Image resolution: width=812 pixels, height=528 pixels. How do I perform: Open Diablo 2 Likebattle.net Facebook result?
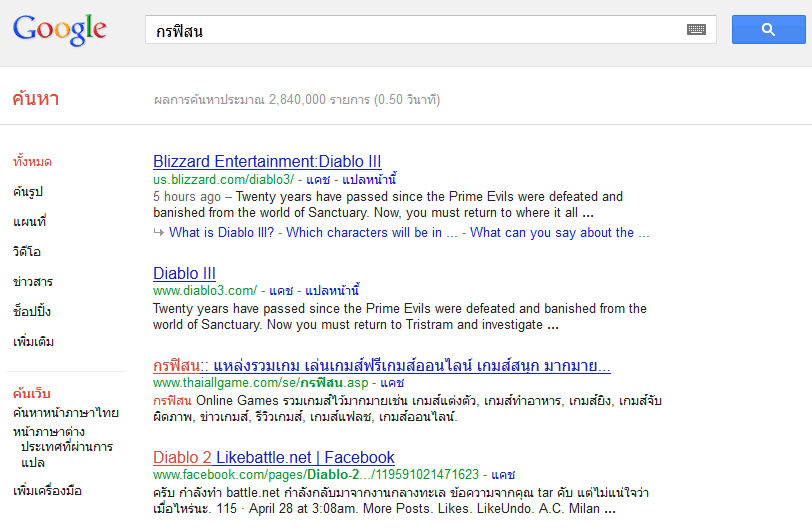click(274, 458)
